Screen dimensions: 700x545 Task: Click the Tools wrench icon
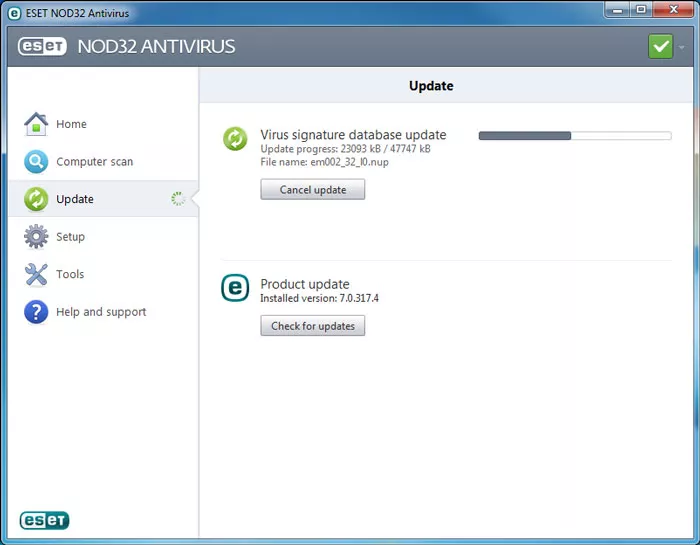[x=36, y=274]
